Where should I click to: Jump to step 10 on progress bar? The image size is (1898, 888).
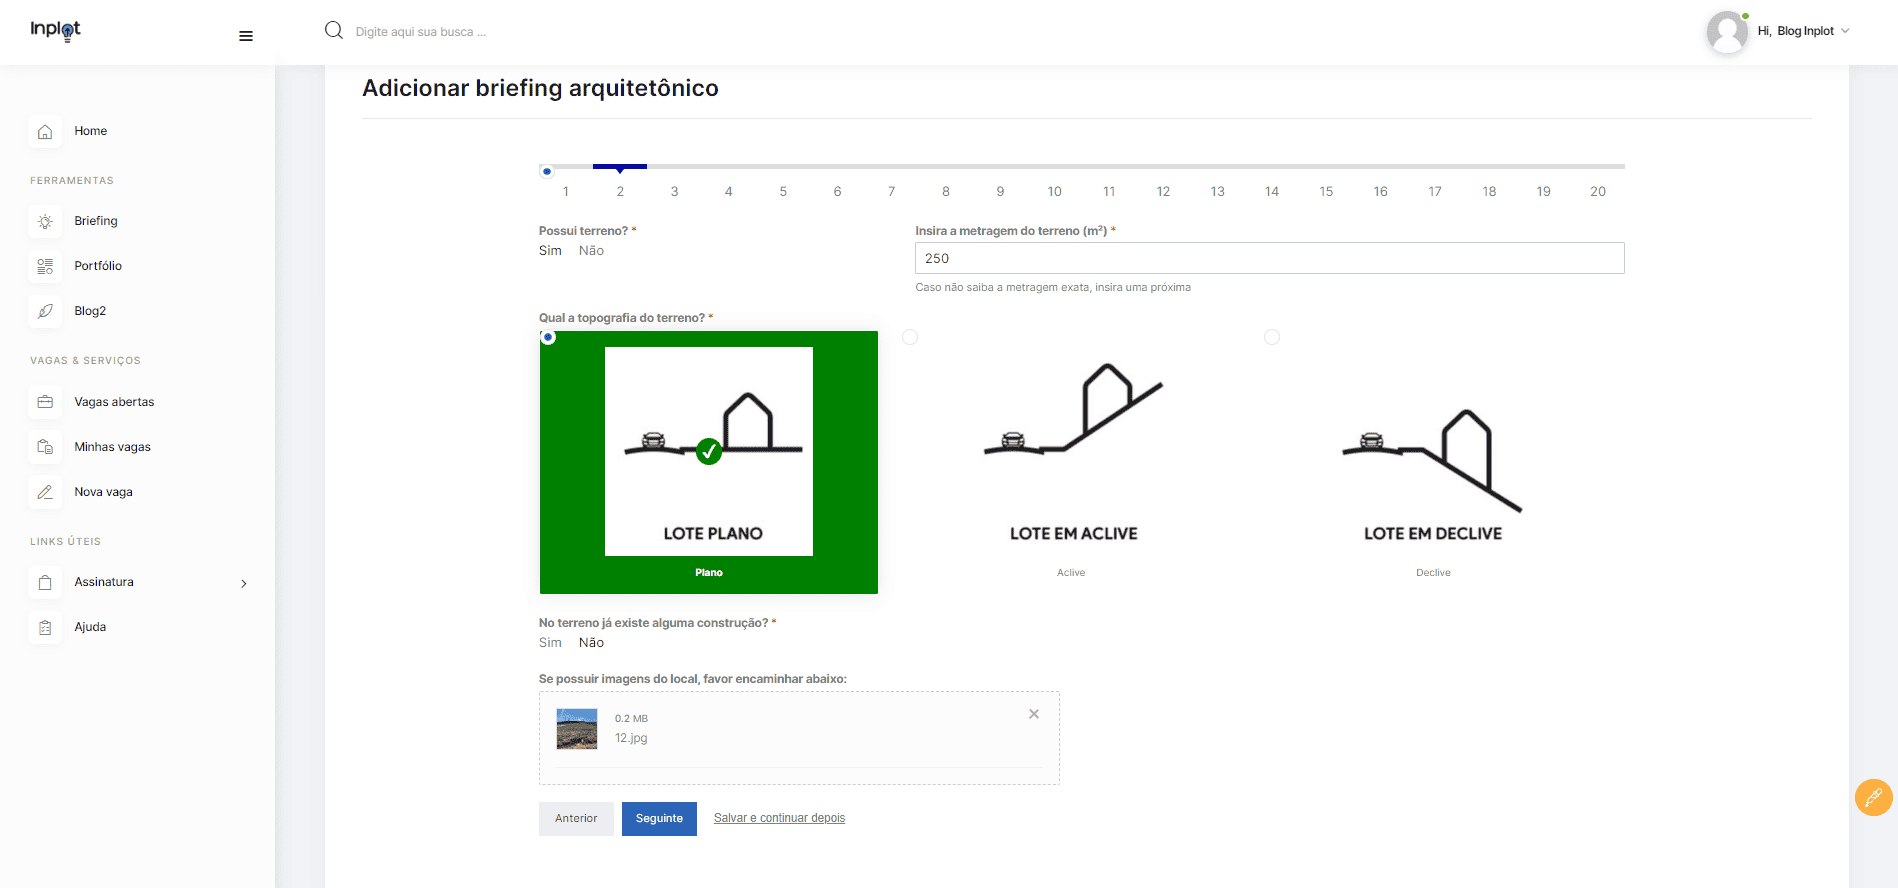(1054, 191)
